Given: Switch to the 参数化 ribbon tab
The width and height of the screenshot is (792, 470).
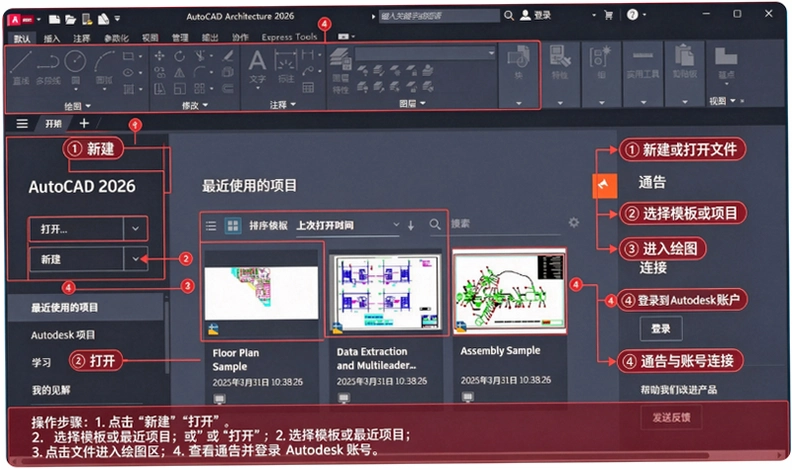Looking at the screenshot, I should (116, 38).
